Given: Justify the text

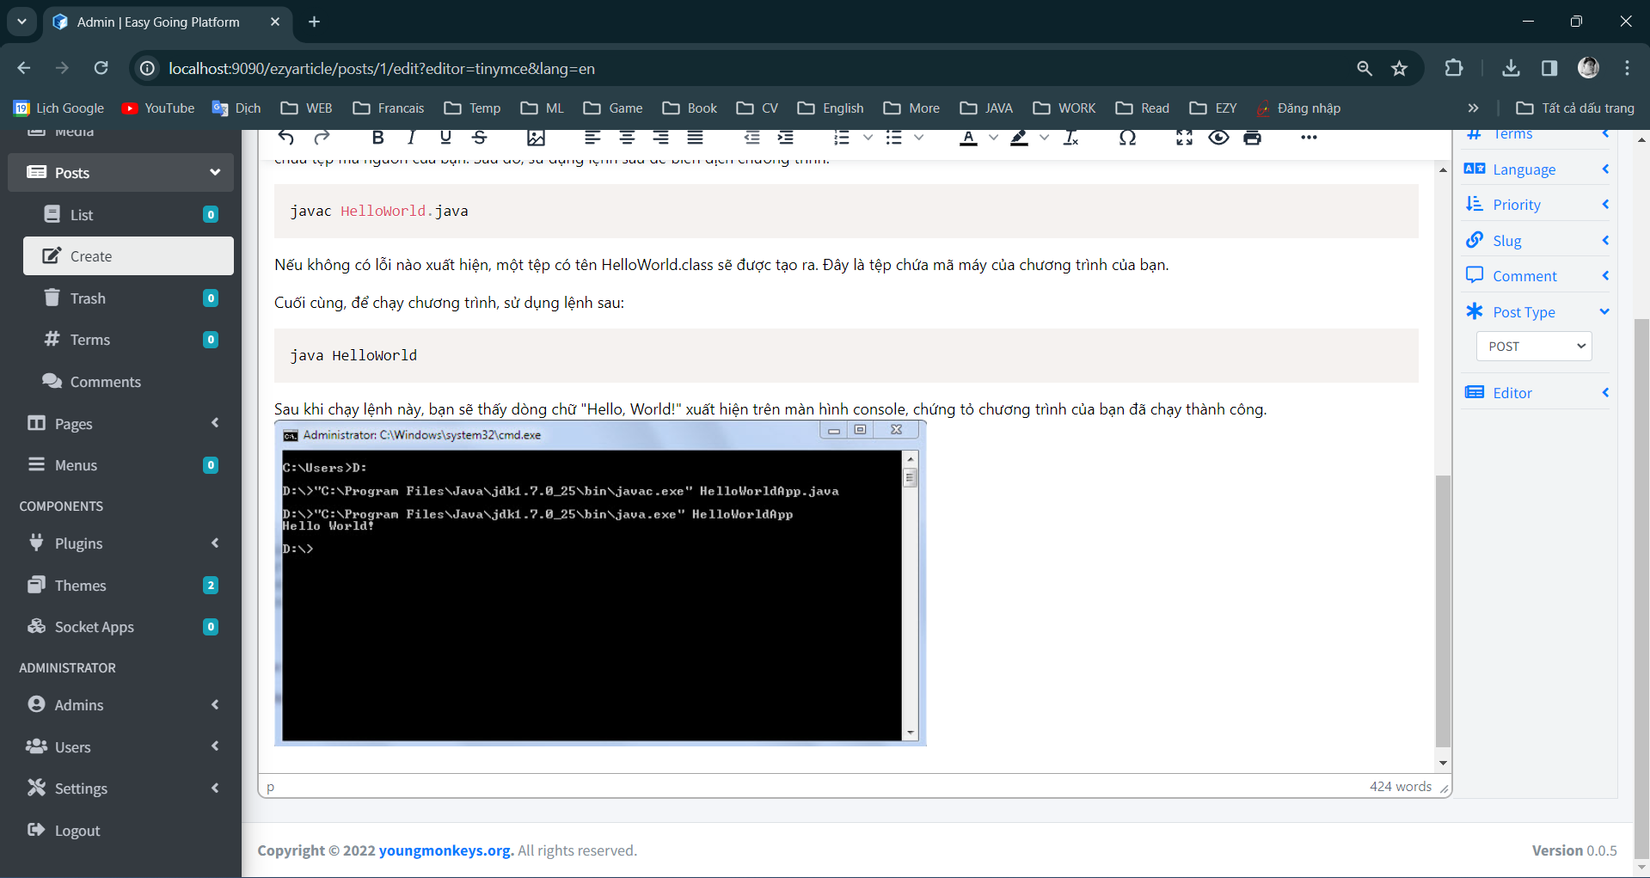Looking at the screenshot, I should (695, 137).
